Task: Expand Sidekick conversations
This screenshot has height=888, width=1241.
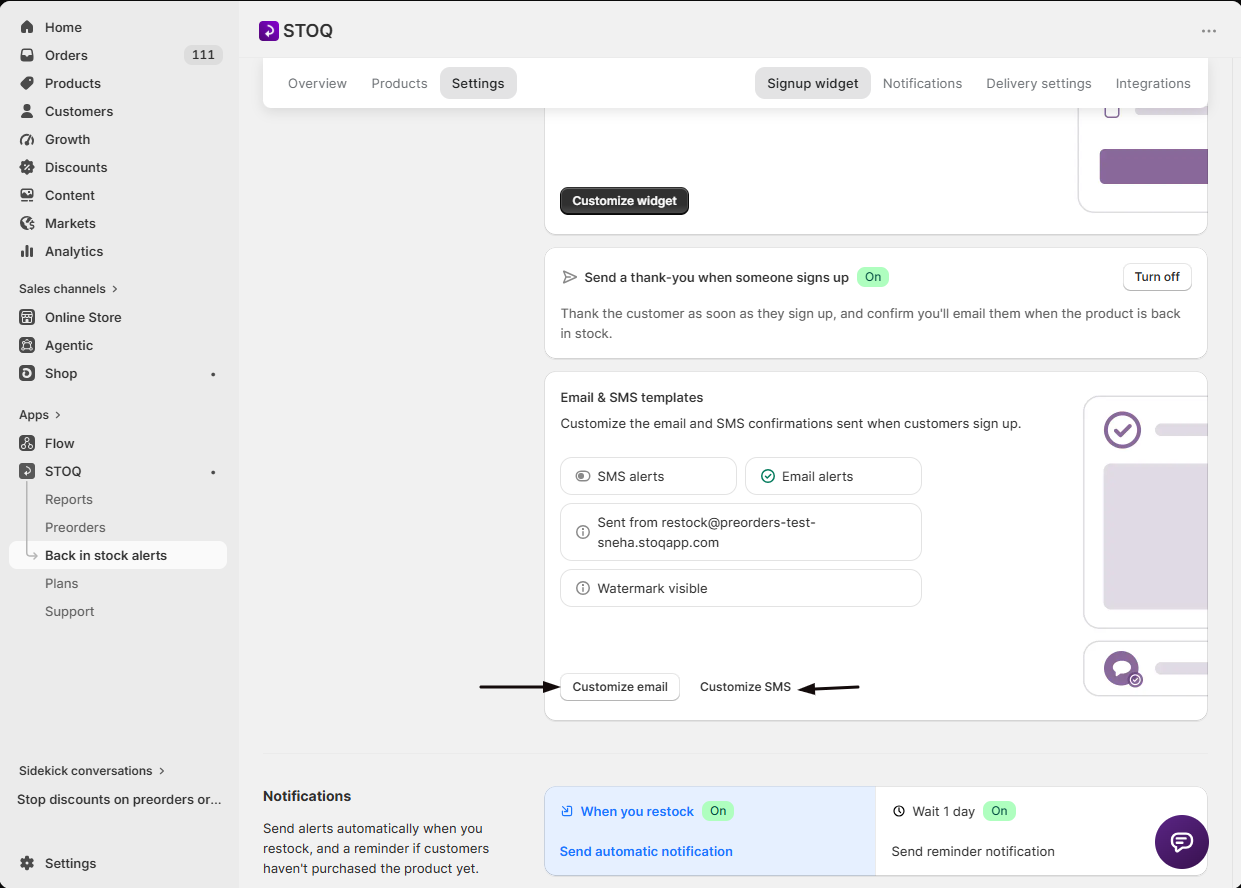Action: coord(92,771)
